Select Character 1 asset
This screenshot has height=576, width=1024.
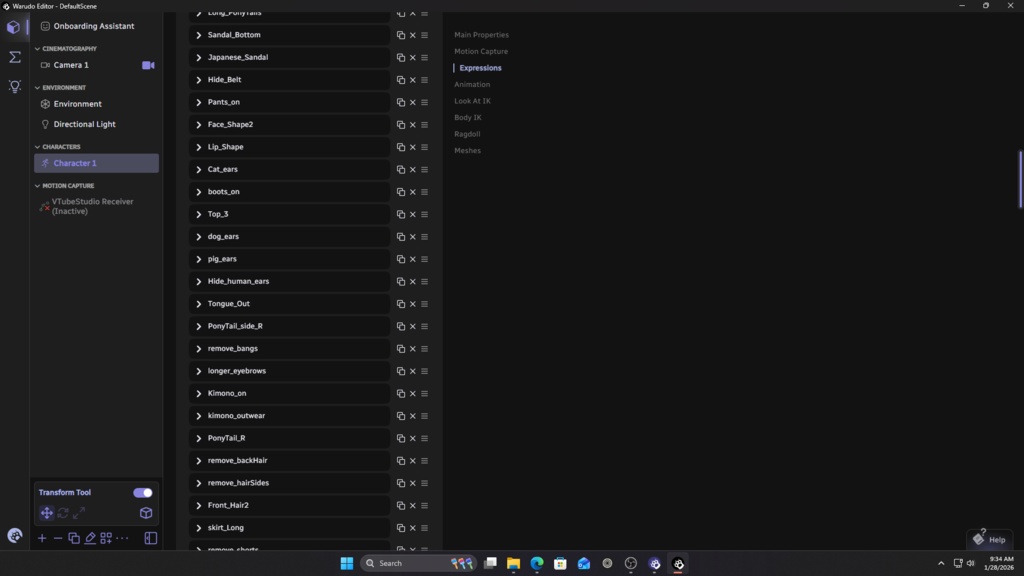coord(96,163)
